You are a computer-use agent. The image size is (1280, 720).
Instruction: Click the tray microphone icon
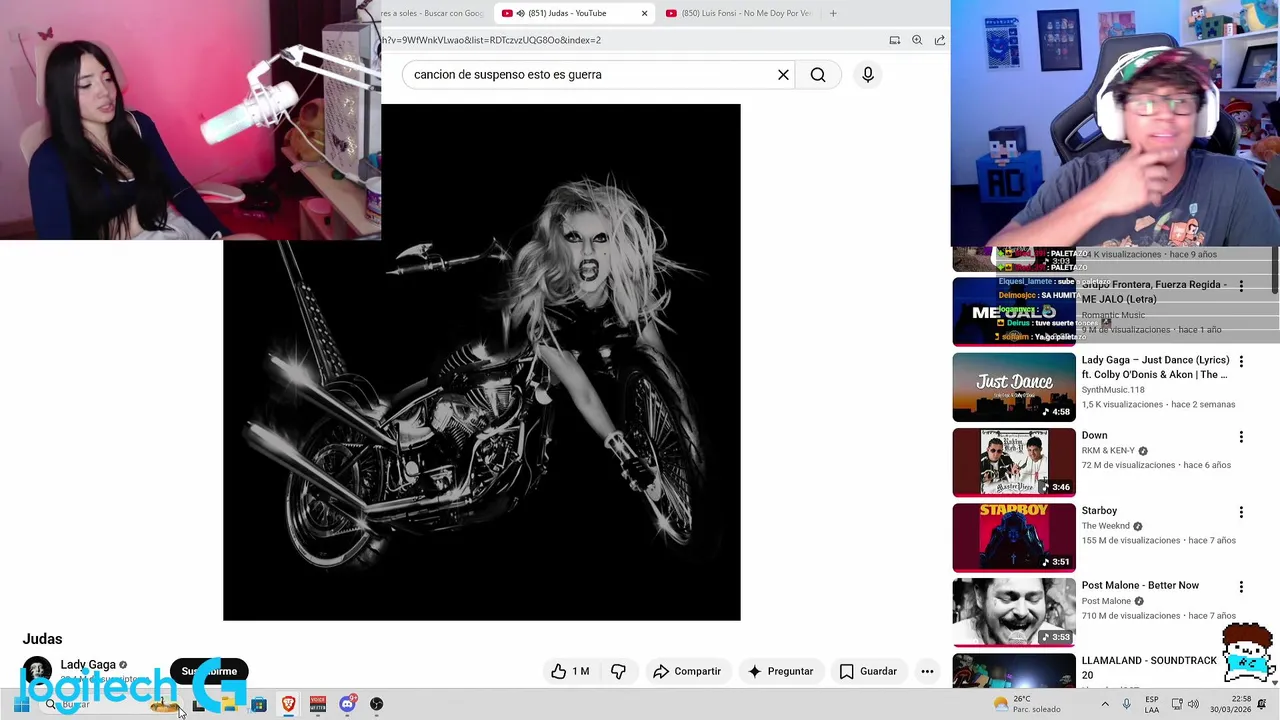point(1126,704)
